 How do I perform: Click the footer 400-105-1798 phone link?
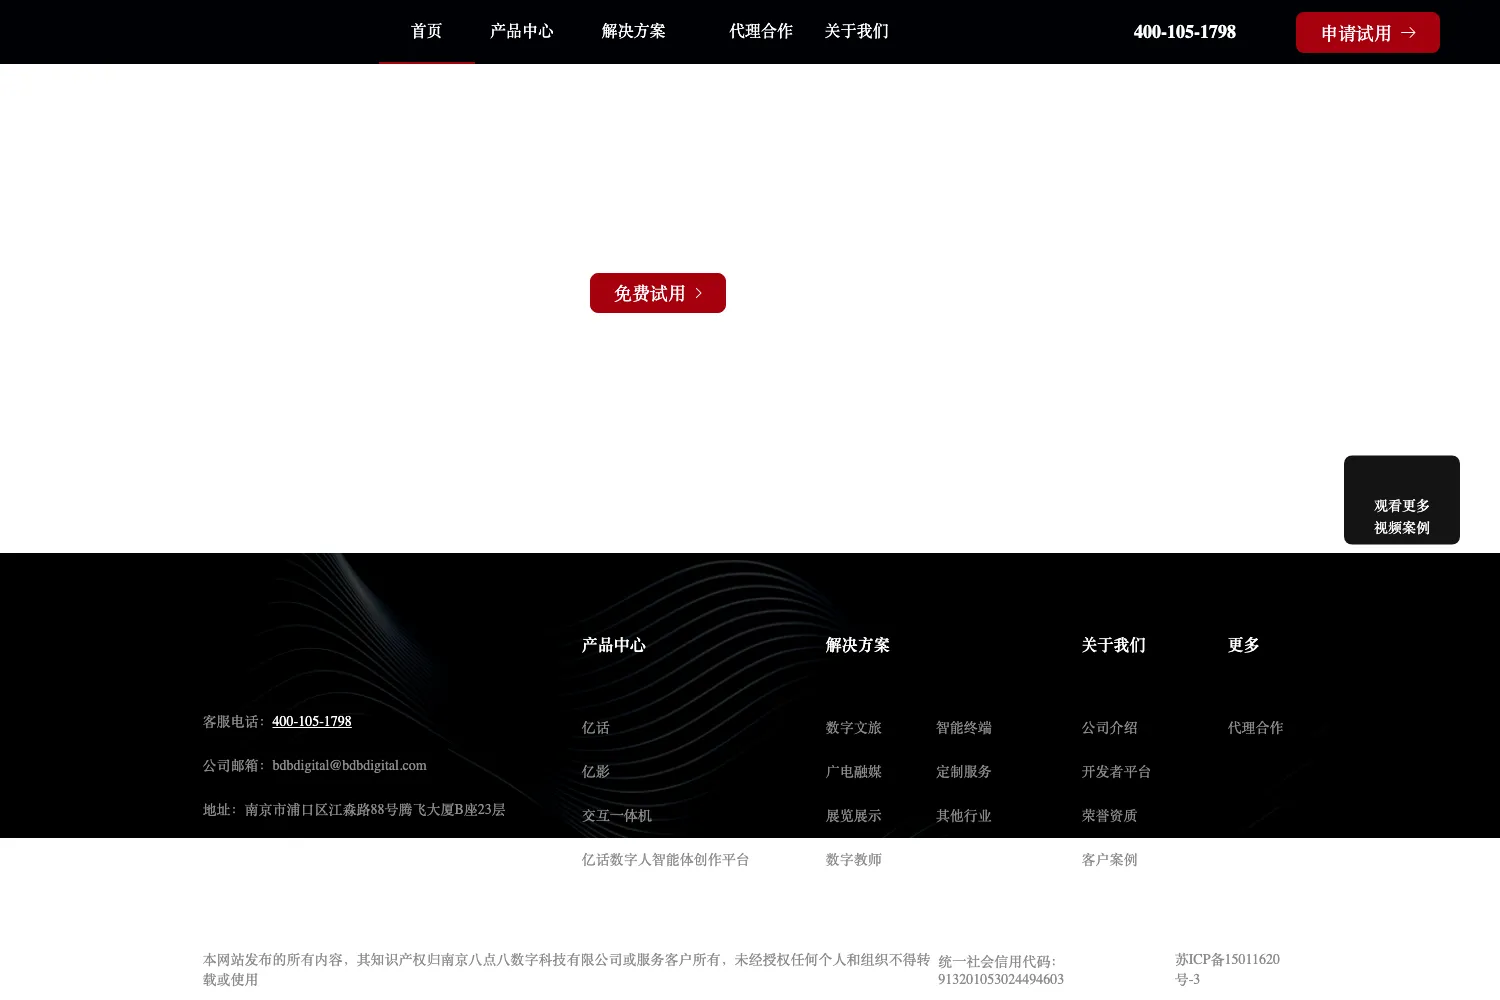coord(312,721)
